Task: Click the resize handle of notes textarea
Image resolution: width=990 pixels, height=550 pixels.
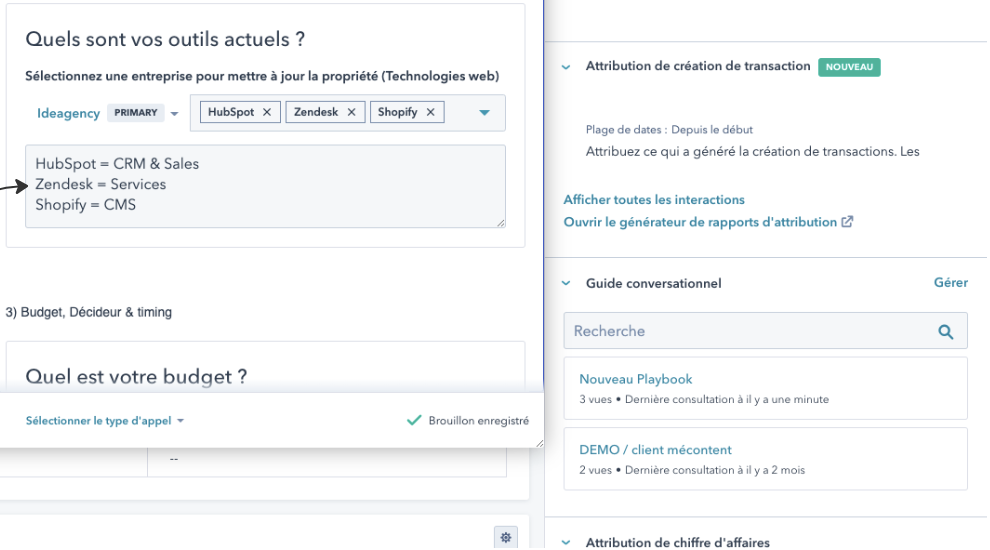Action: pos(501,223)
